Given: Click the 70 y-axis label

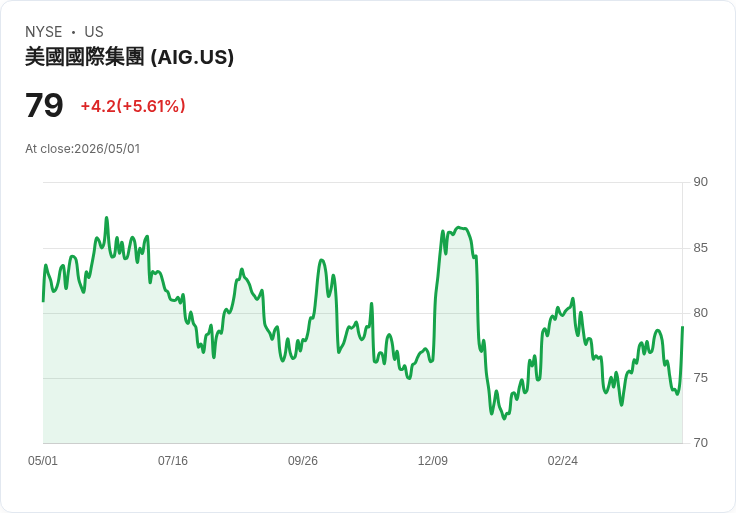Looking at the screenshot, I should (700, 443).
